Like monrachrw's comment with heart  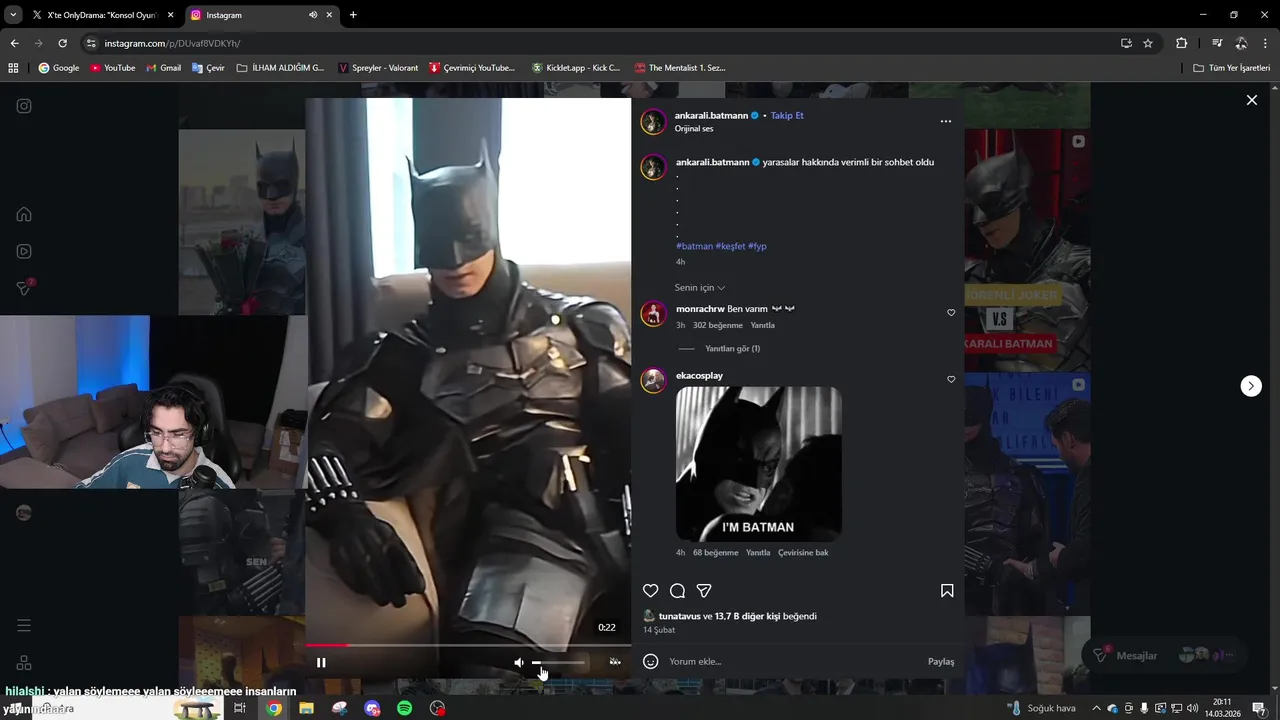[951, 313]
